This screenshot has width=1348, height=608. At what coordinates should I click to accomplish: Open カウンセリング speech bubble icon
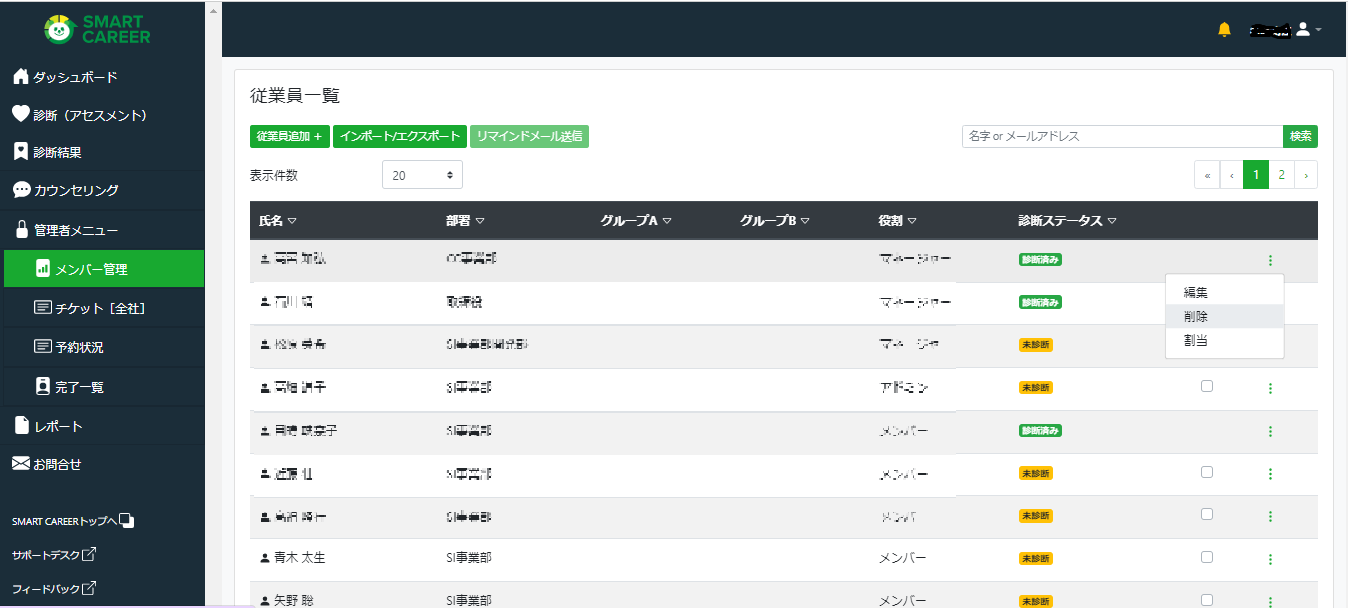(21, 190)
